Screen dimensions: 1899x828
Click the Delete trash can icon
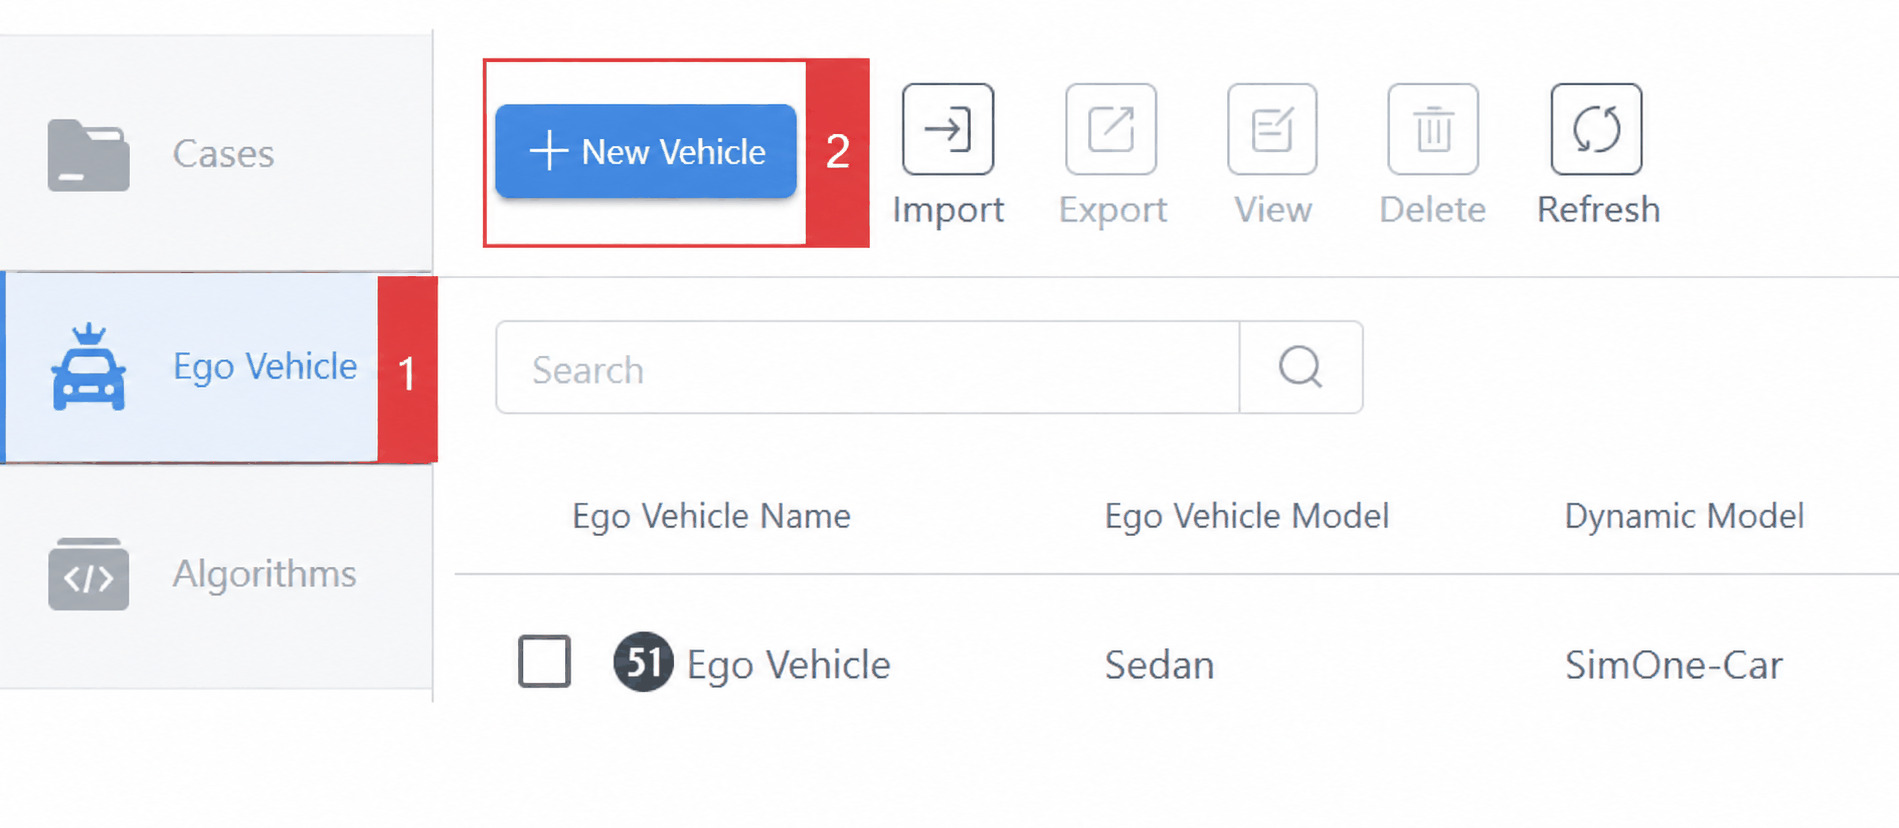pyautogui.click(x=1433, y=129)
